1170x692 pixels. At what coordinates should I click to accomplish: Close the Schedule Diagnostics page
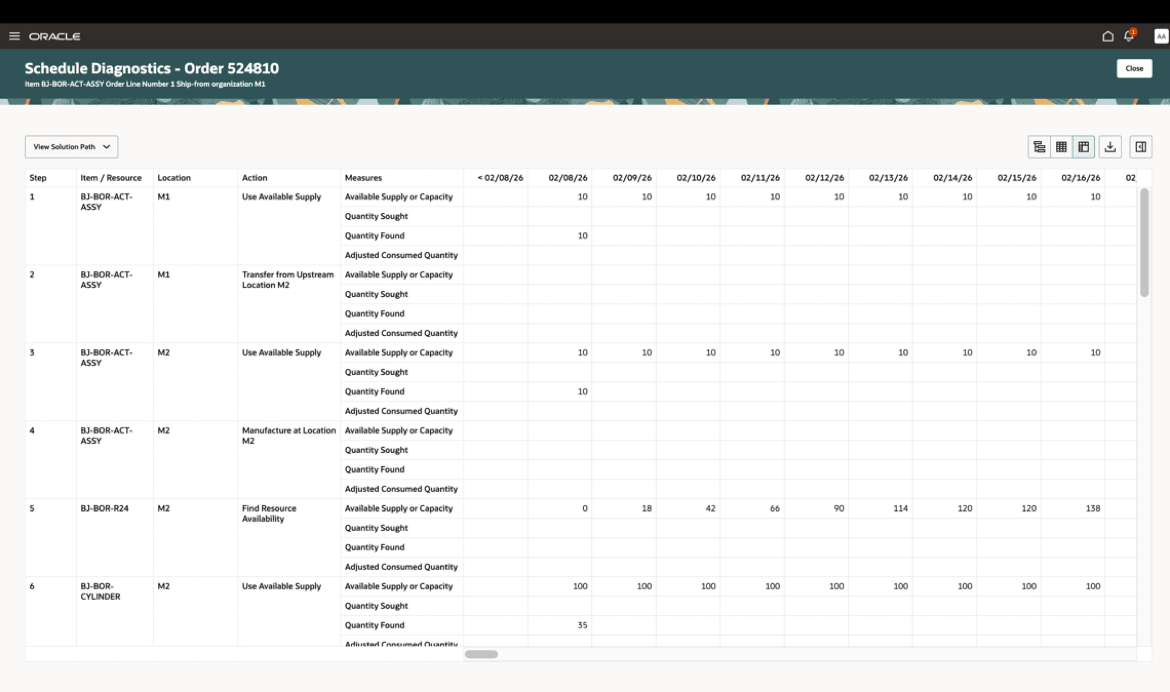(1134, 68)
